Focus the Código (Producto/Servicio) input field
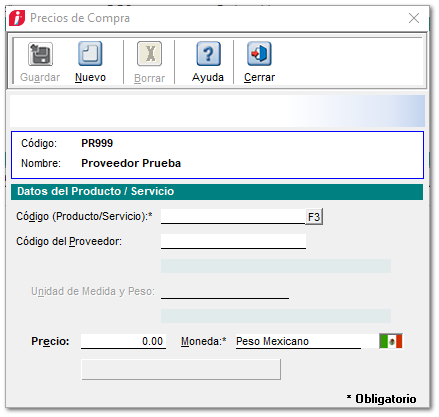 tap(233, 217)
